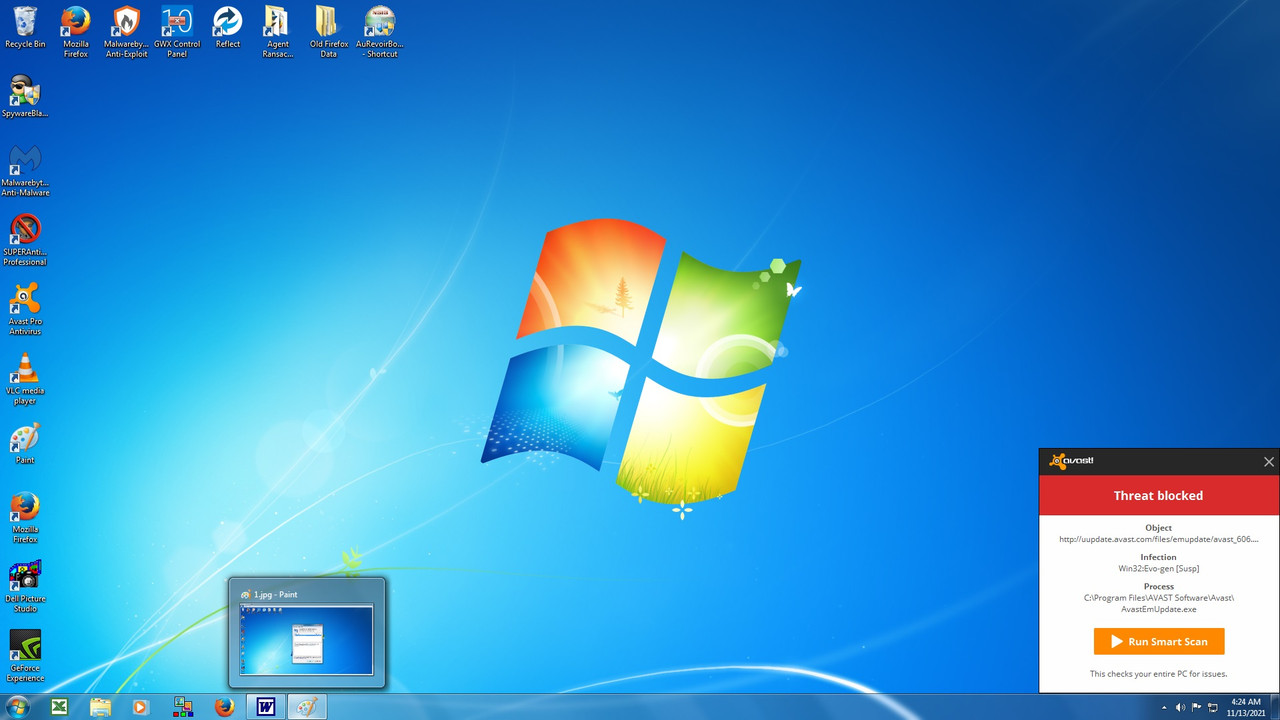Click the Dell Picture Studio icon
Viewport: 1280px width, 720px height.
[x=25, y=586]
